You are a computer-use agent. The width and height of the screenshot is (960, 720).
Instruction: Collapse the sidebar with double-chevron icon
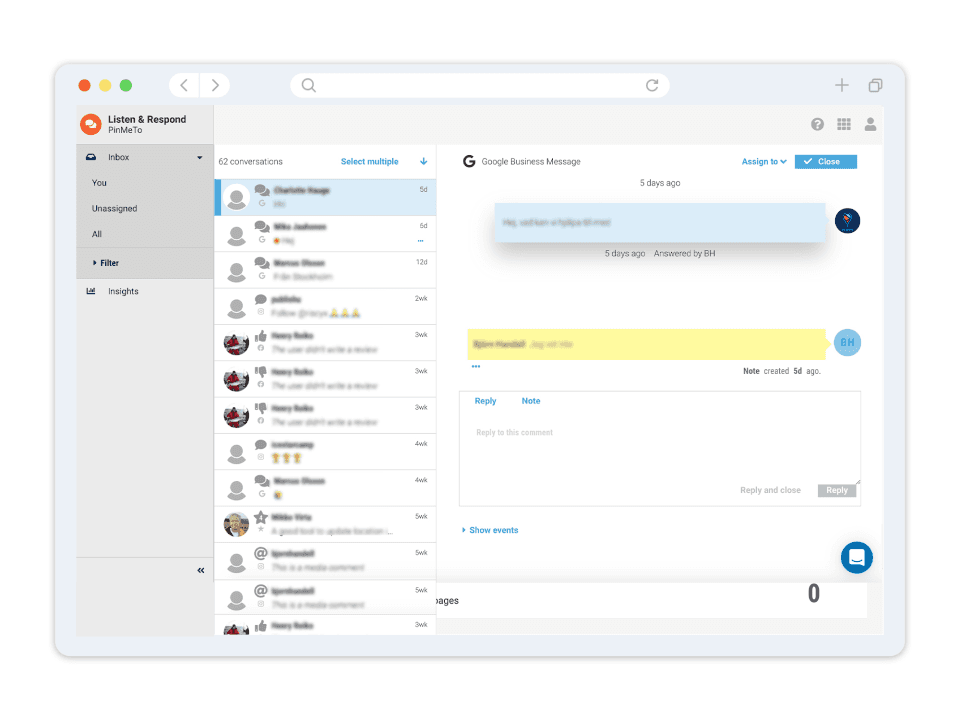[201, 570]
